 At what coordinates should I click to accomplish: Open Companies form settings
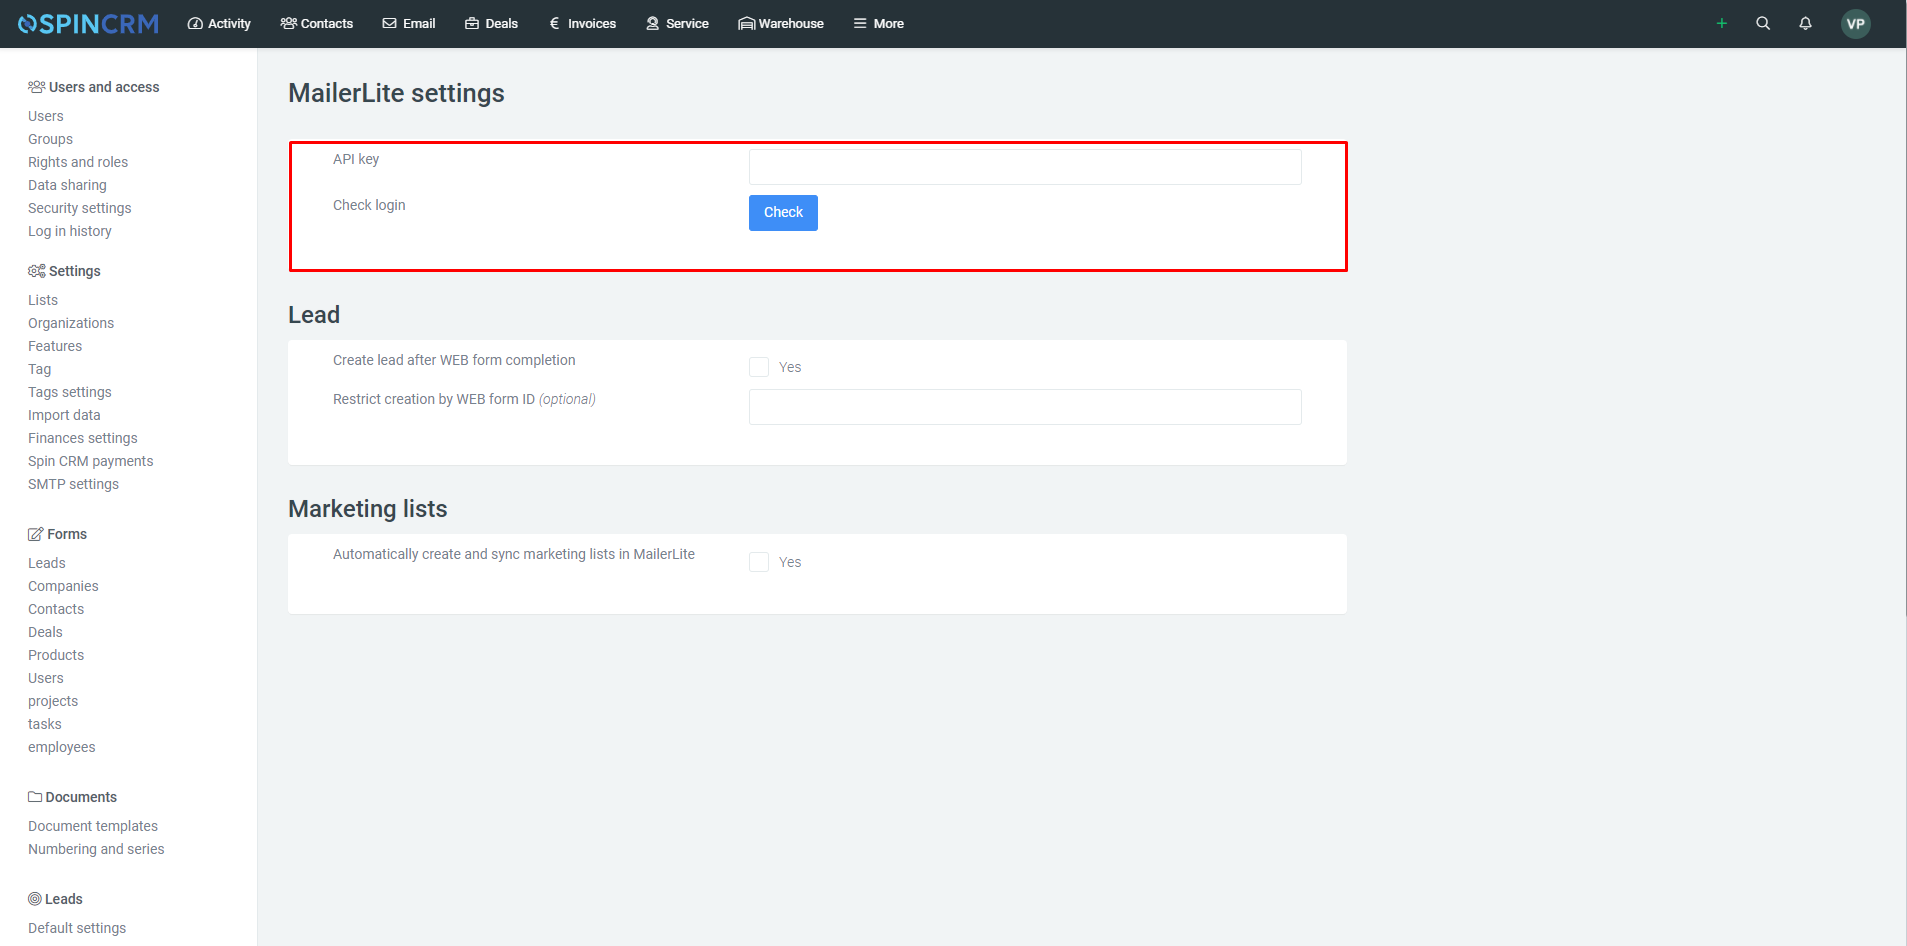63,586
